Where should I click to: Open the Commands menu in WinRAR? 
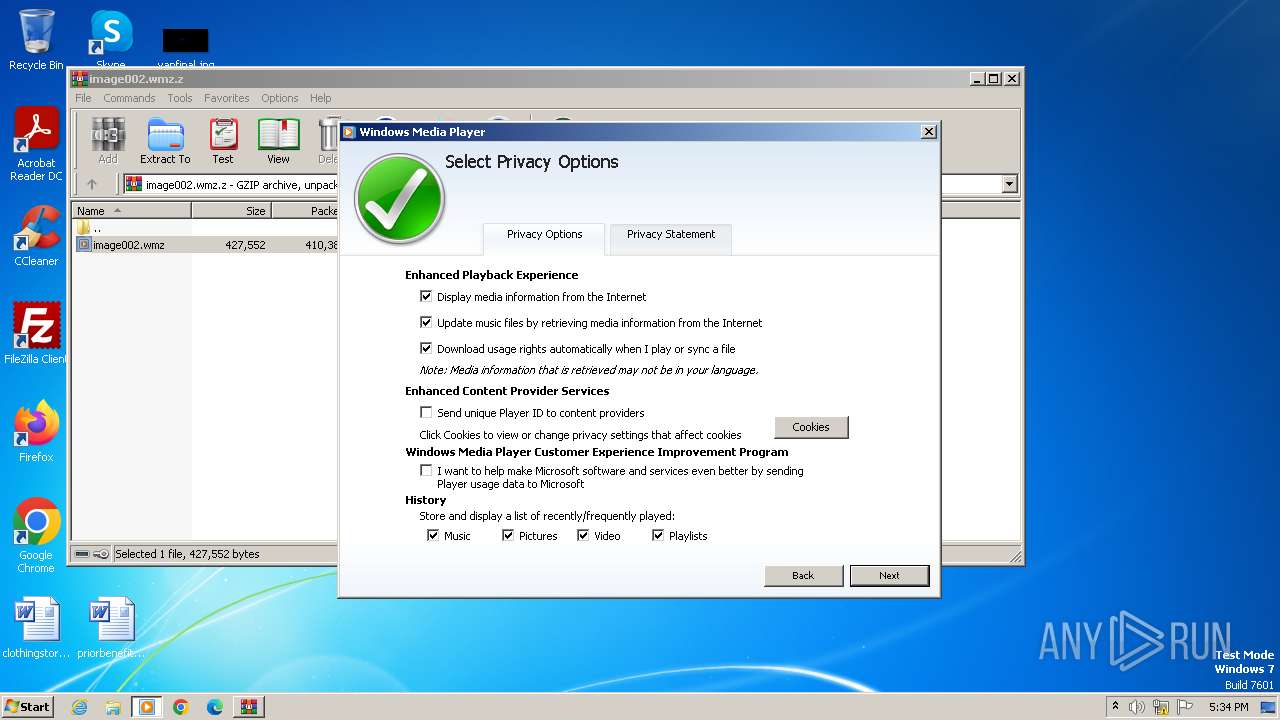[x=129, y=98]
